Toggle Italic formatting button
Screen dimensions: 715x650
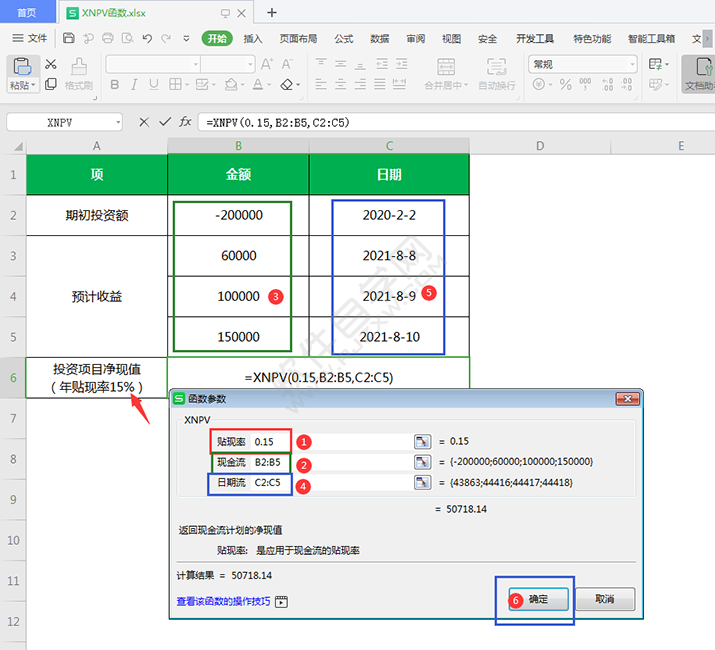(x=134, y=84)
